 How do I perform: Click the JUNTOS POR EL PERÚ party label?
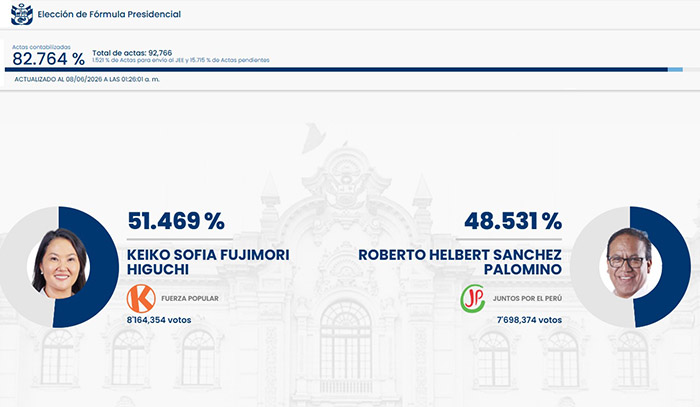527,299
